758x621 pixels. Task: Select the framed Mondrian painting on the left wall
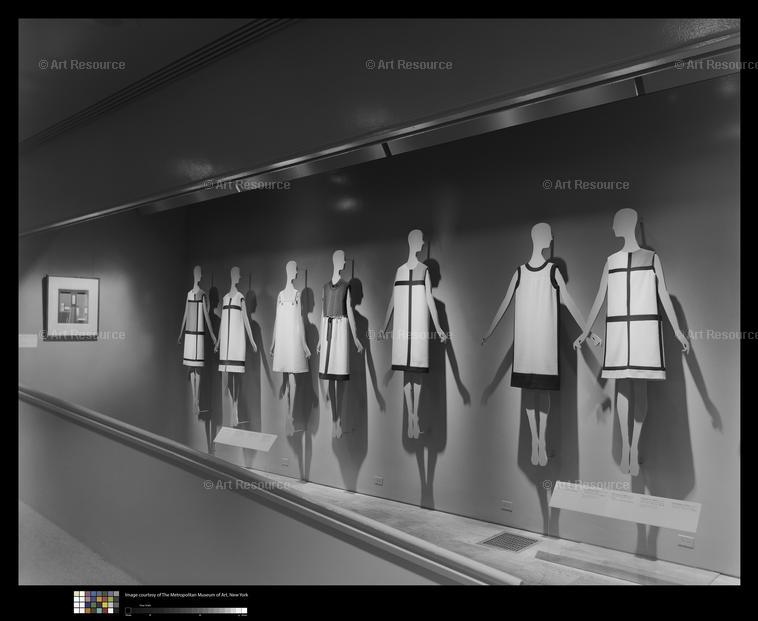click(x=73, y=308)
